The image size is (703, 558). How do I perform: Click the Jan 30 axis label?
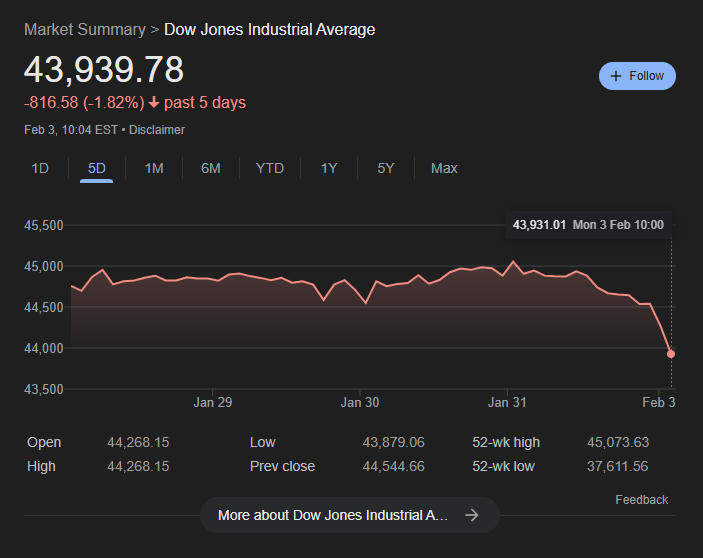360,402
